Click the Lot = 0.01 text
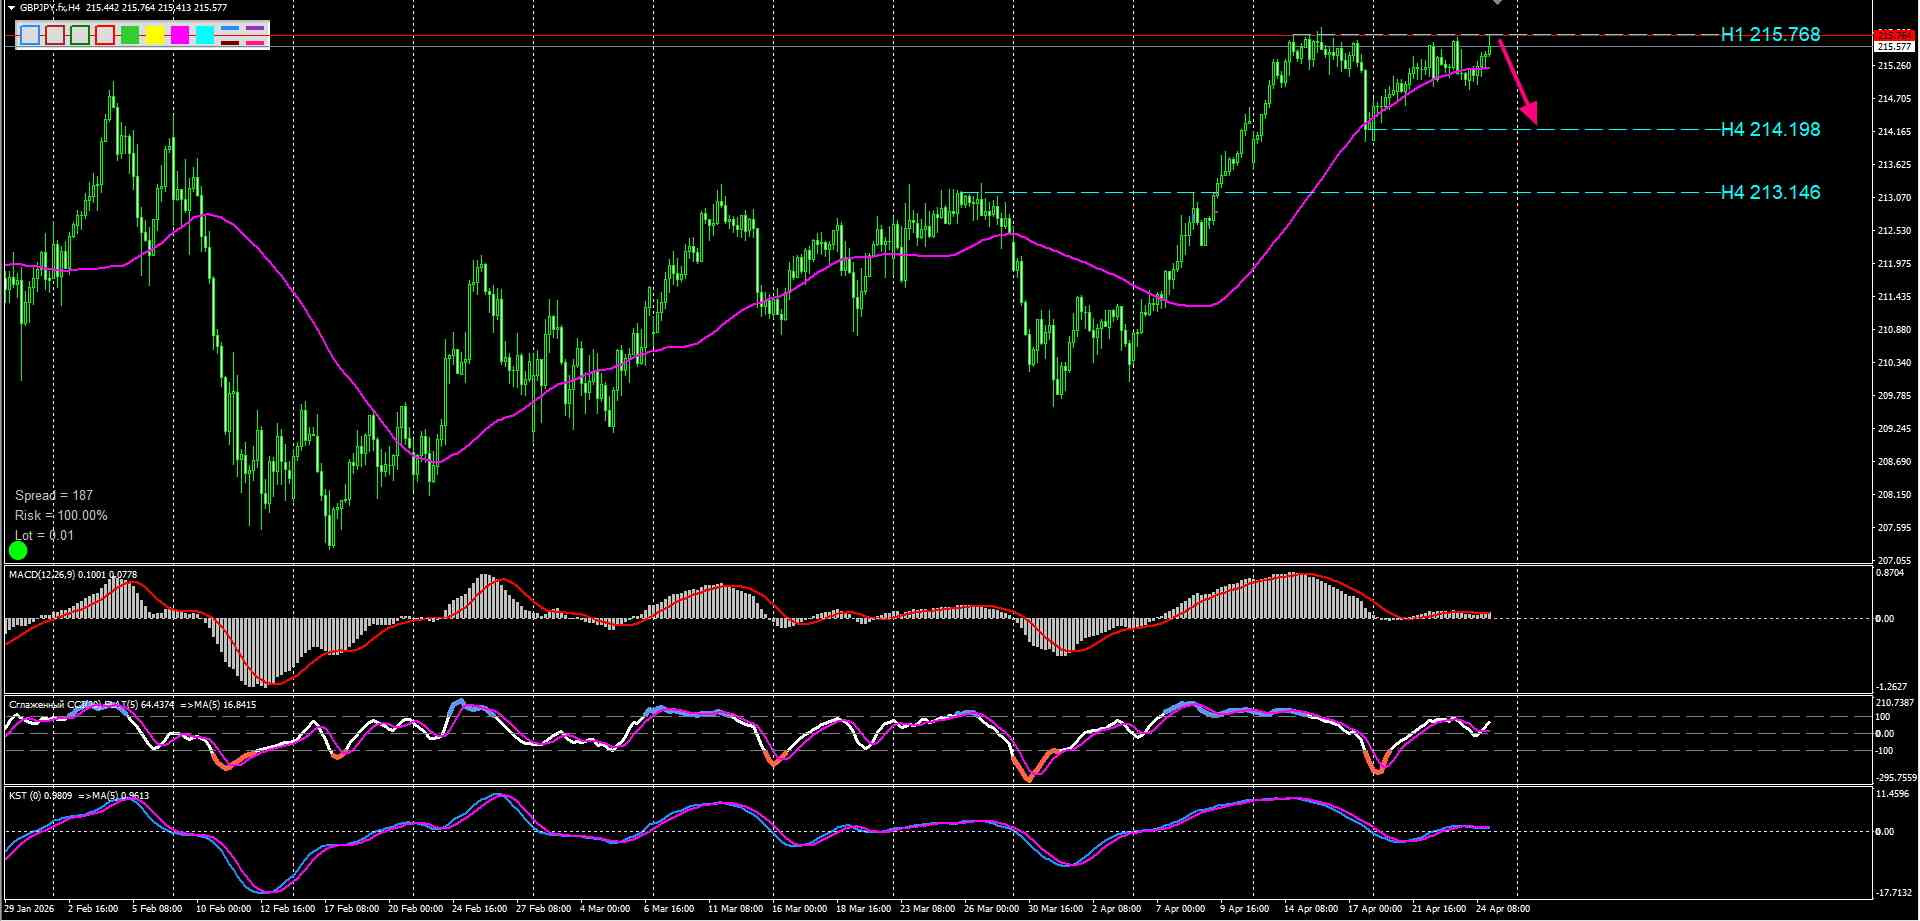The width and height of the screenshot is (1920, 921). [x=45, y=535]
